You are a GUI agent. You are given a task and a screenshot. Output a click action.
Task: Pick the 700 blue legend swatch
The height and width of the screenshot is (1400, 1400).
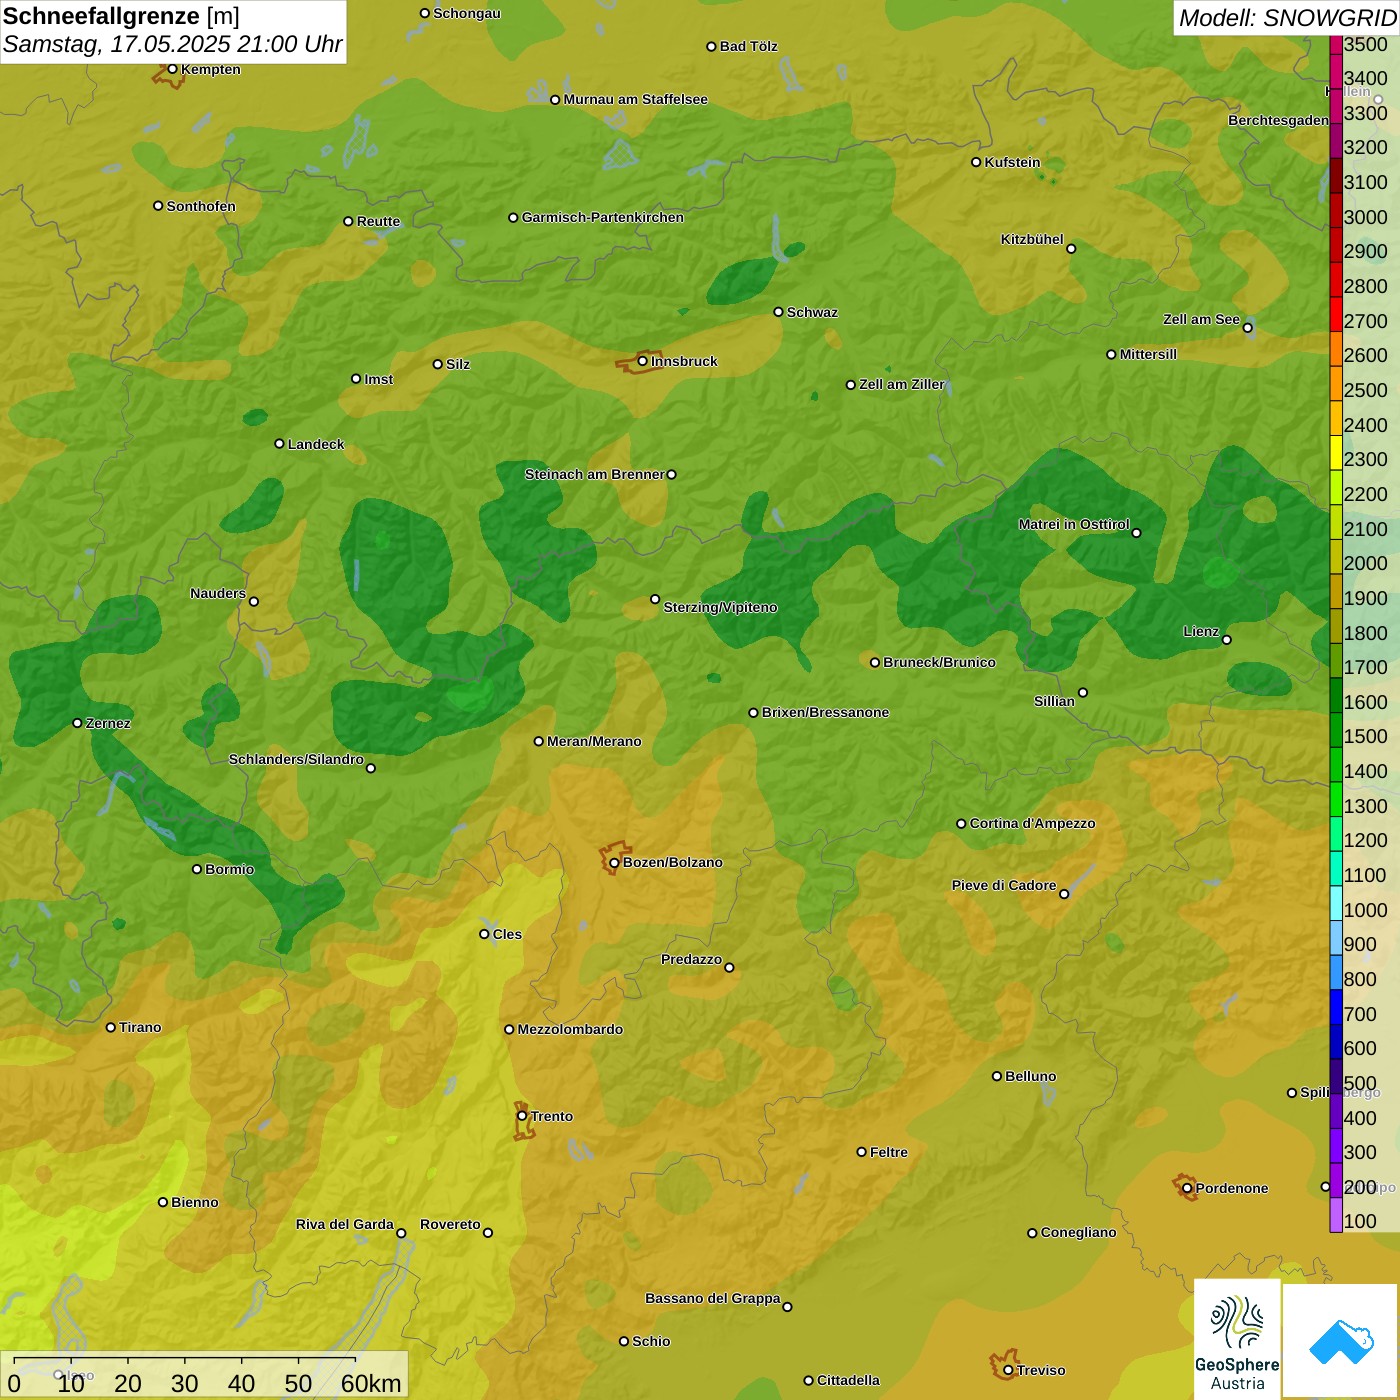(x=1336, y=1007)
